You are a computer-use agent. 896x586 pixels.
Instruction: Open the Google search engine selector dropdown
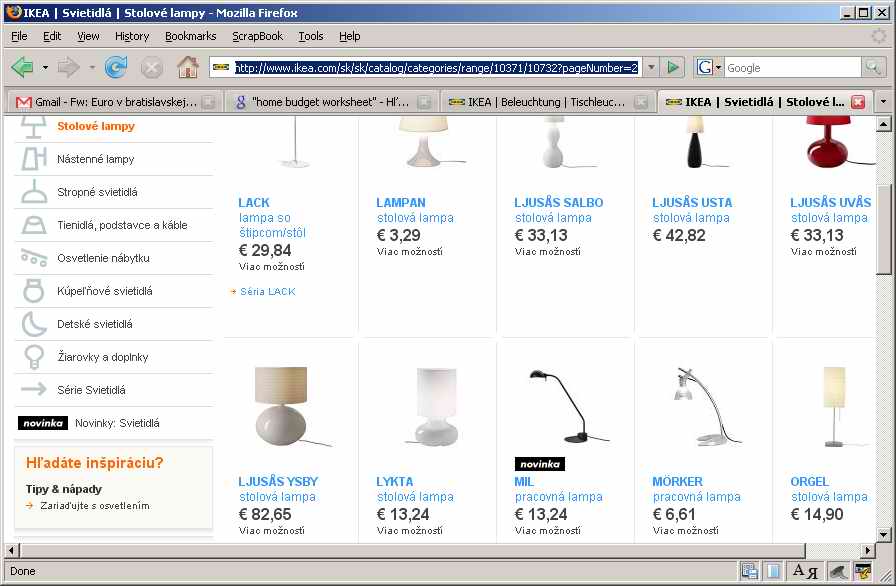709,67
